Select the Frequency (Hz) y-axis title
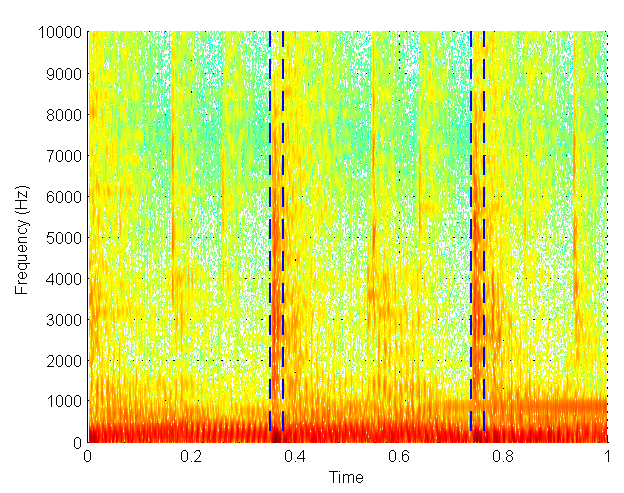Image resolution: width=624 pixels, height=493 pixels. coord(22,240)
